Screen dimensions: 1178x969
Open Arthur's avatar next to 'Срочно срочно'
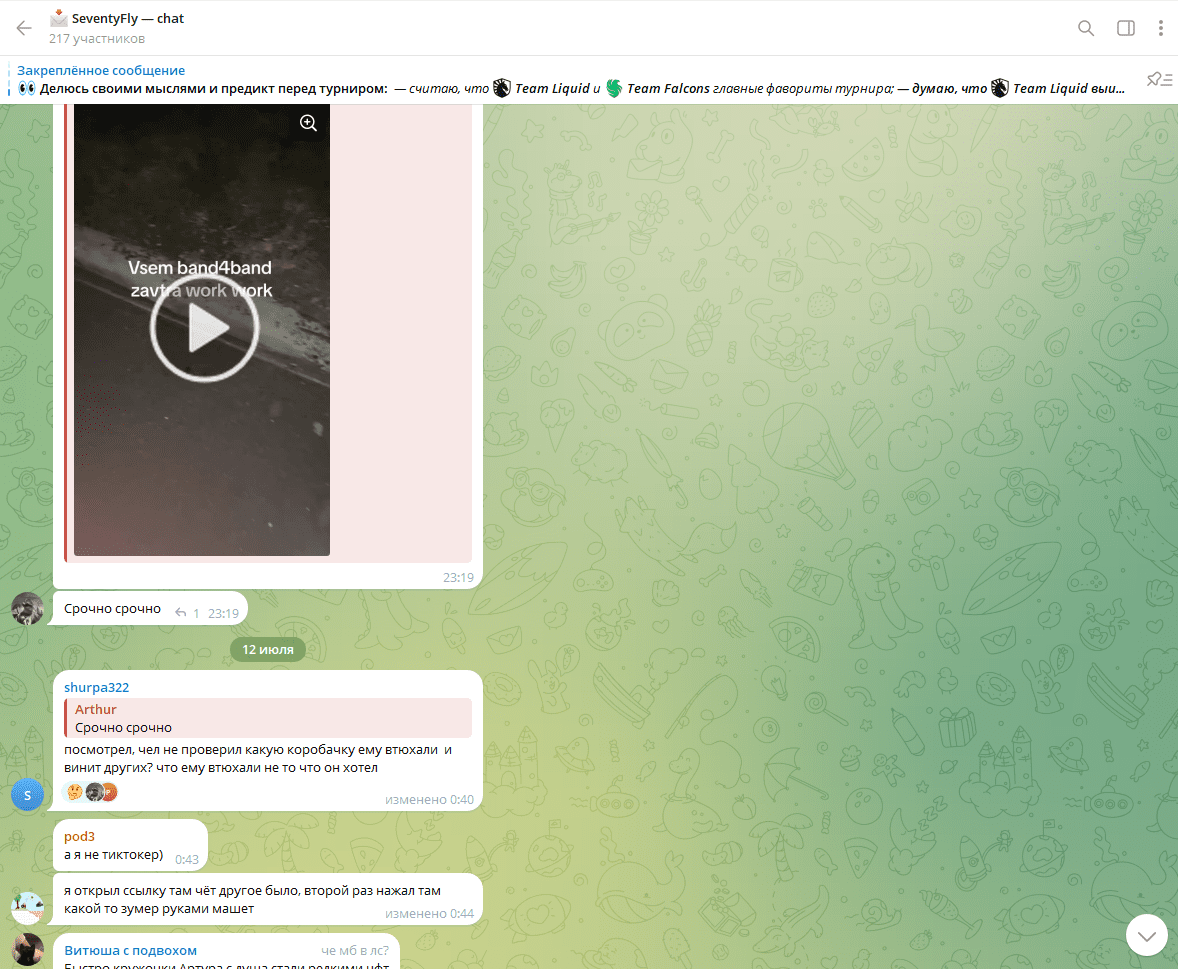pyautogui.click(x=28, y=608)
